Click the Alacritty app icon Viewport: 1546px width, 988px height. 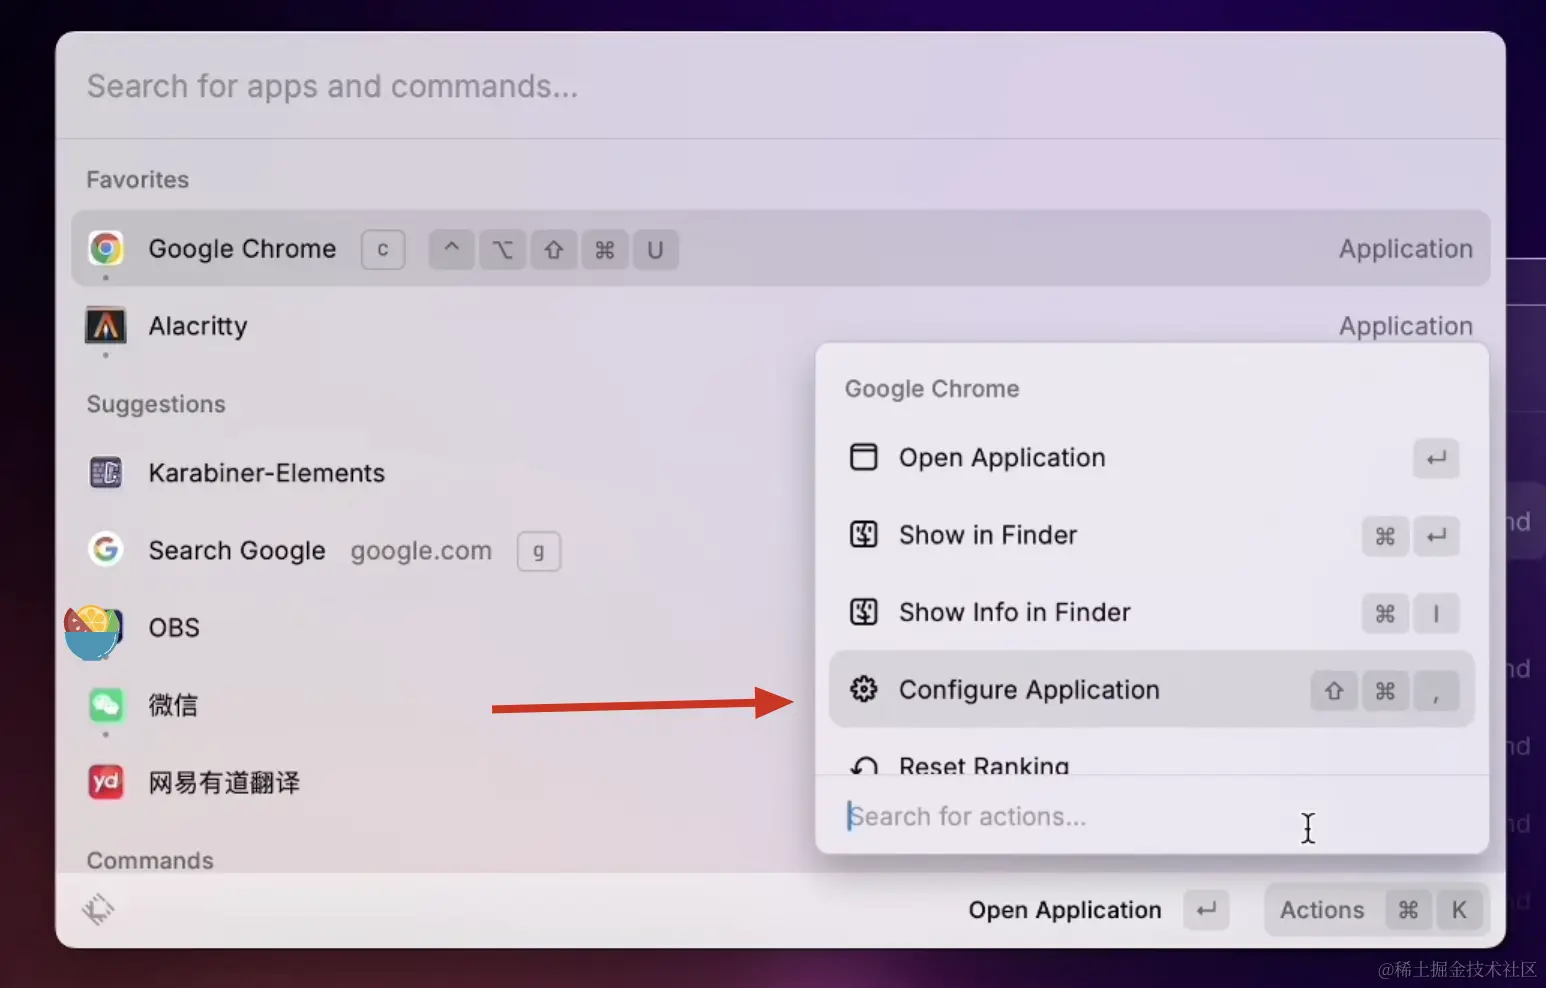pos(106,326)
